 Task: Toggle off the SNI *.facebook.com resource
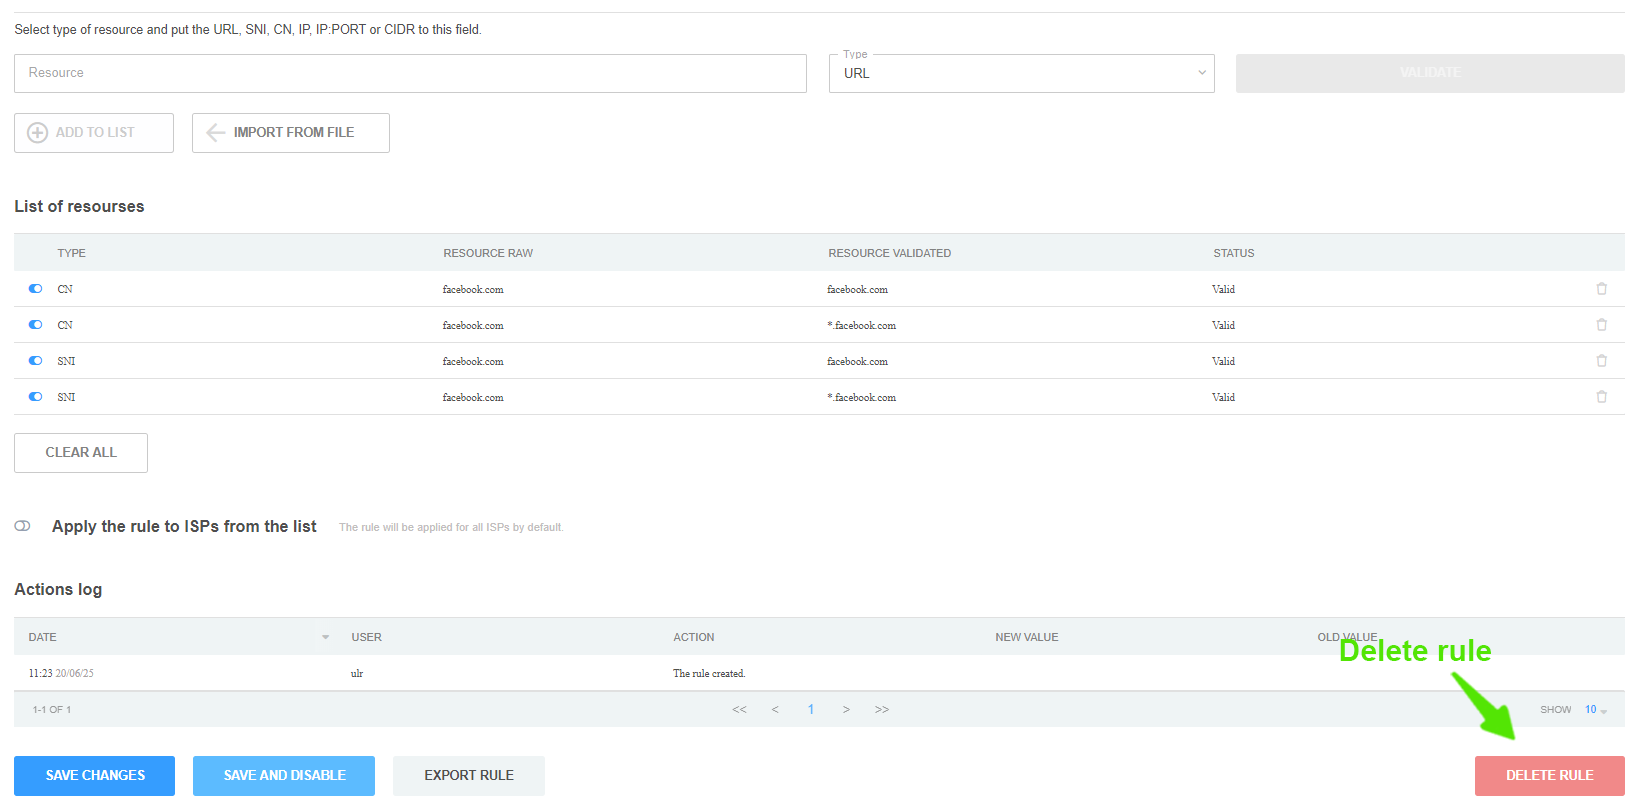pos(36,397)
